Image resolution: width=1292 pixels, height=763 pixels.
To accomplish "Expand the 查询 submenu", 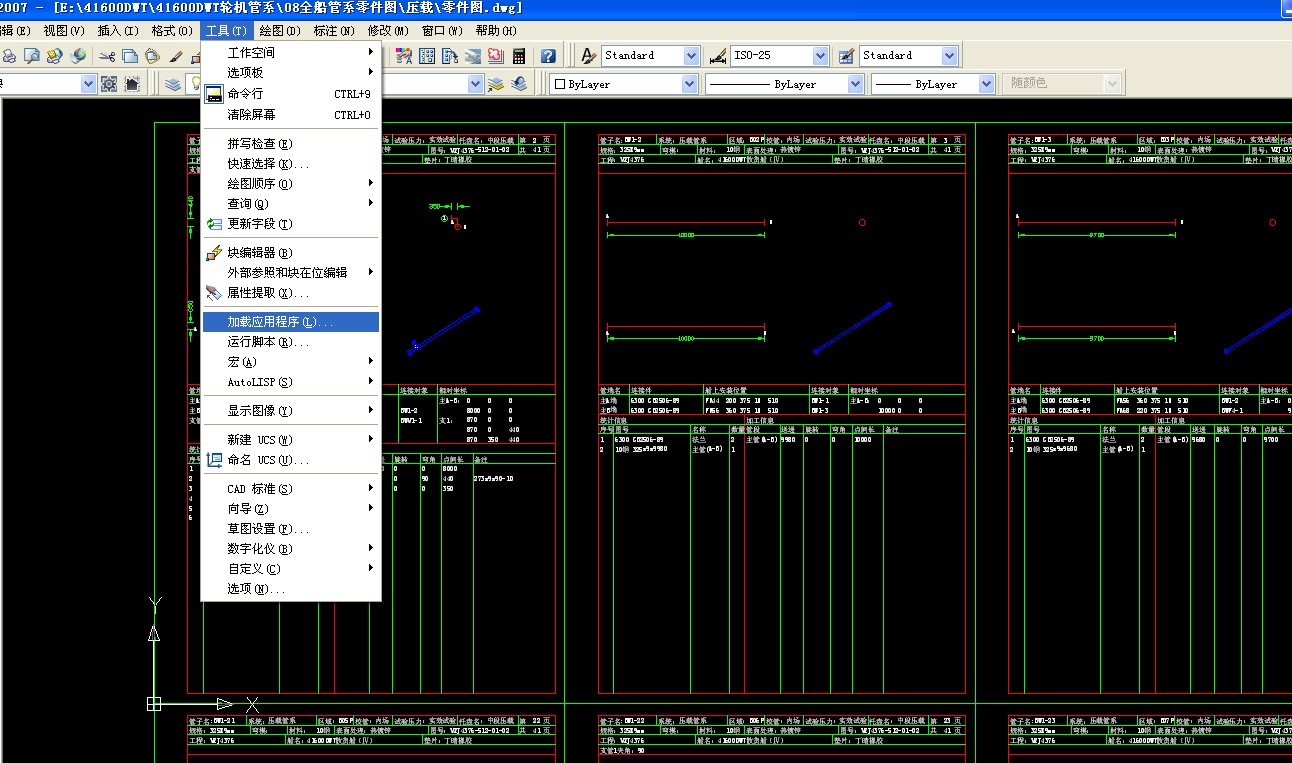I will [290, 203].
